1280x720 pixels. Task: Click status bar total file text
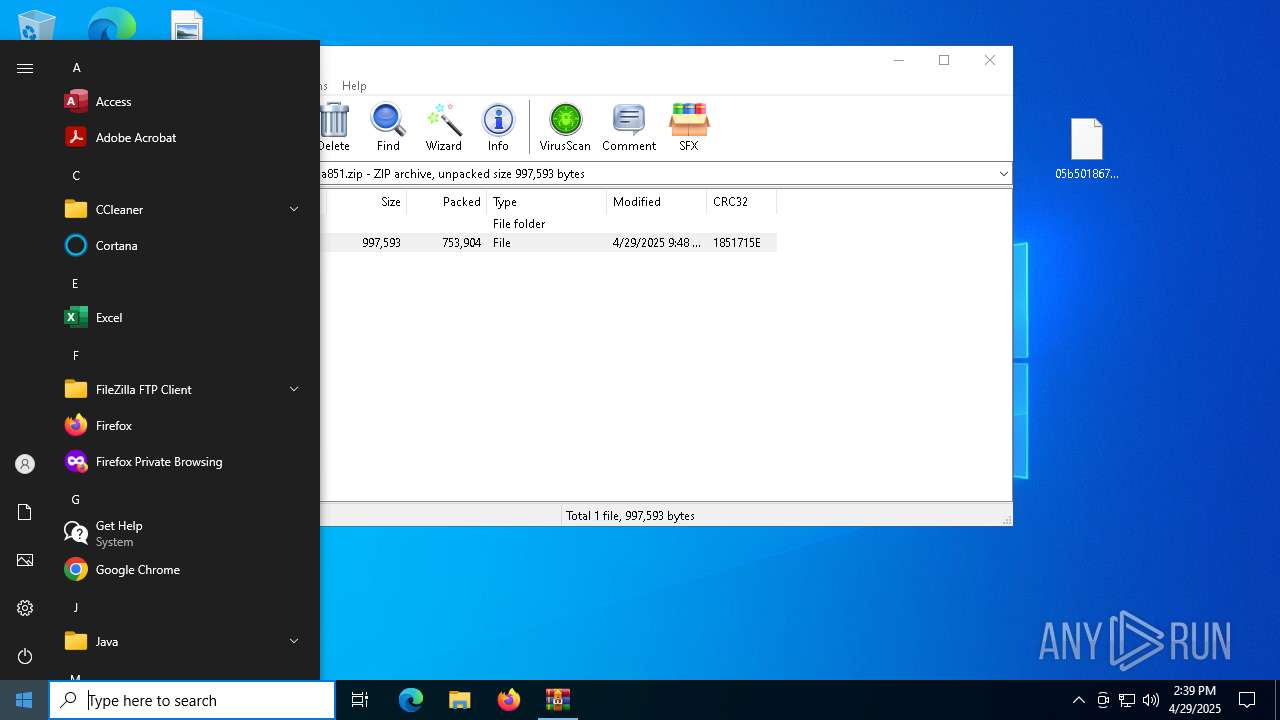630,516
